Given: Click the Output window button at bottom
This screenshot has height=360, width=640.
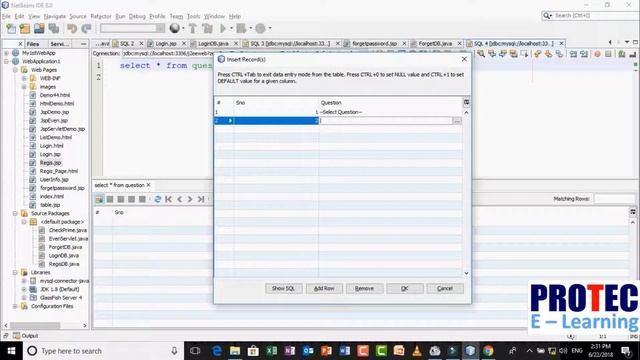Looking at the screenshot, I should click(25, 336).
